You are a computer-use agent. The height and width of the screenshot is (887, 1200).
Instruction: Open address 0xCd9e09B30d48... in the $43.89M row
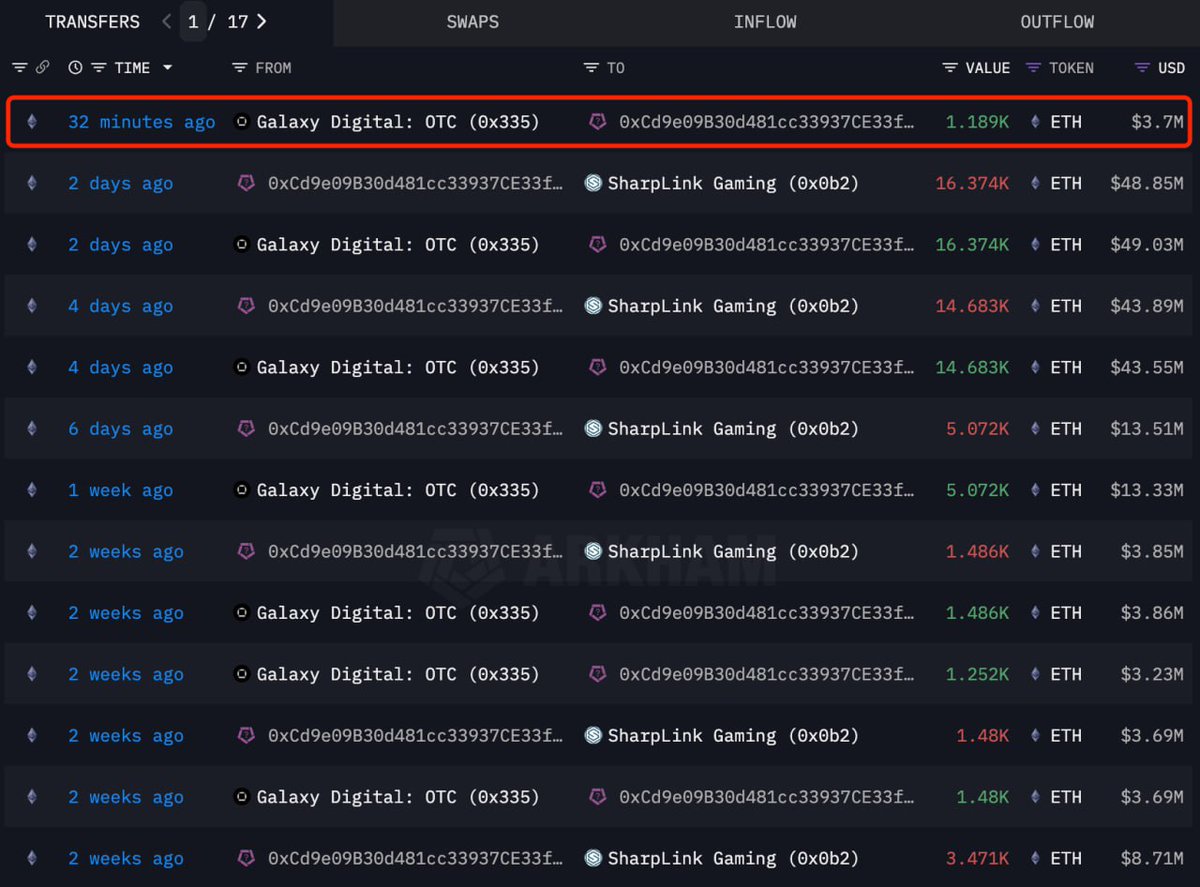(416, 306)
